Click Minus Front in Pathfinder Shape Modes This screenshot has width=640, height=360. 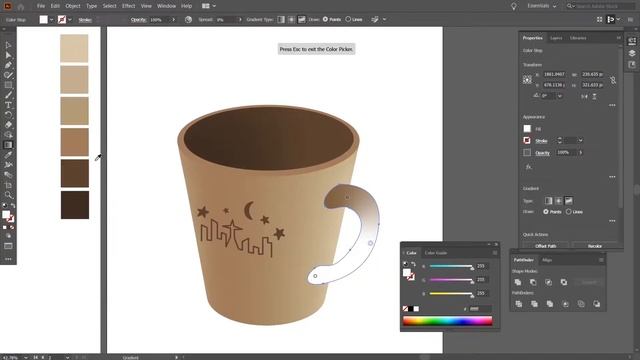(x=533, y=282)
